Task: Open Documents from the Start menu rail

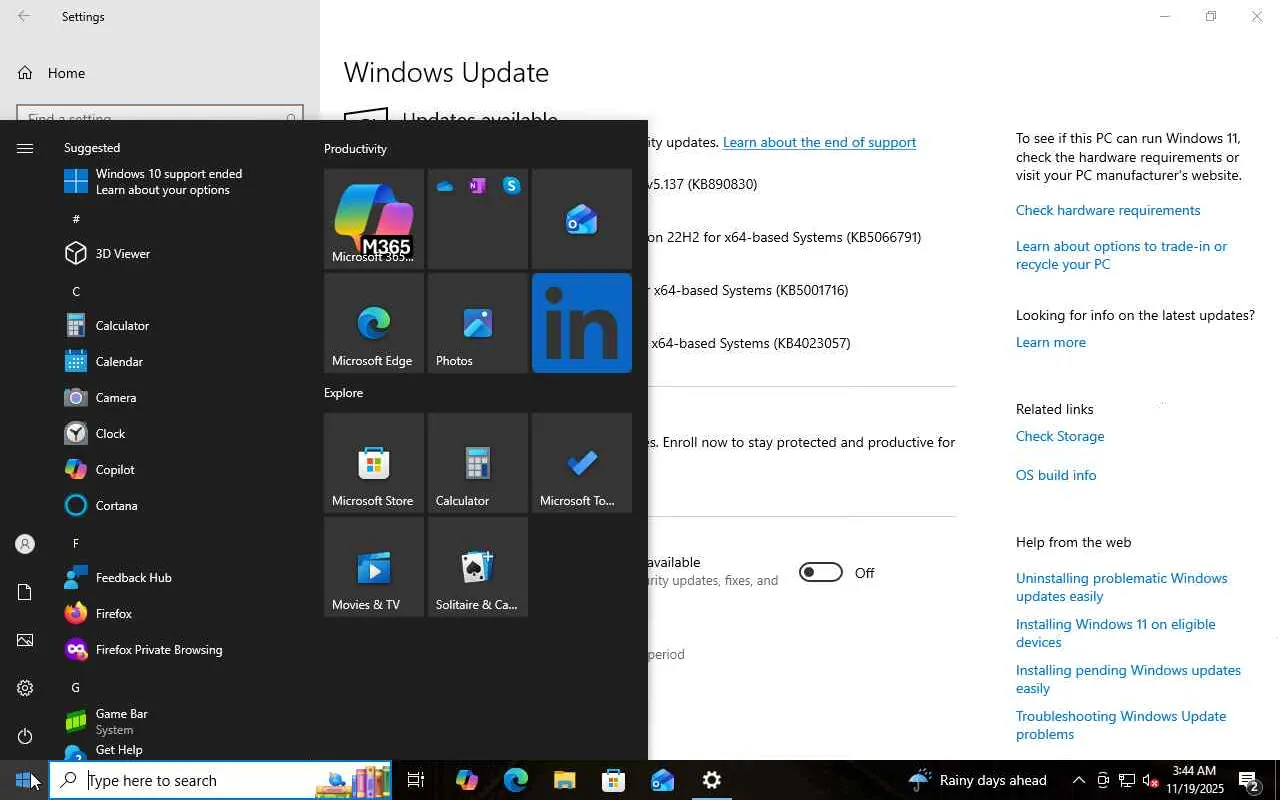Action: [x=25, y=592]
